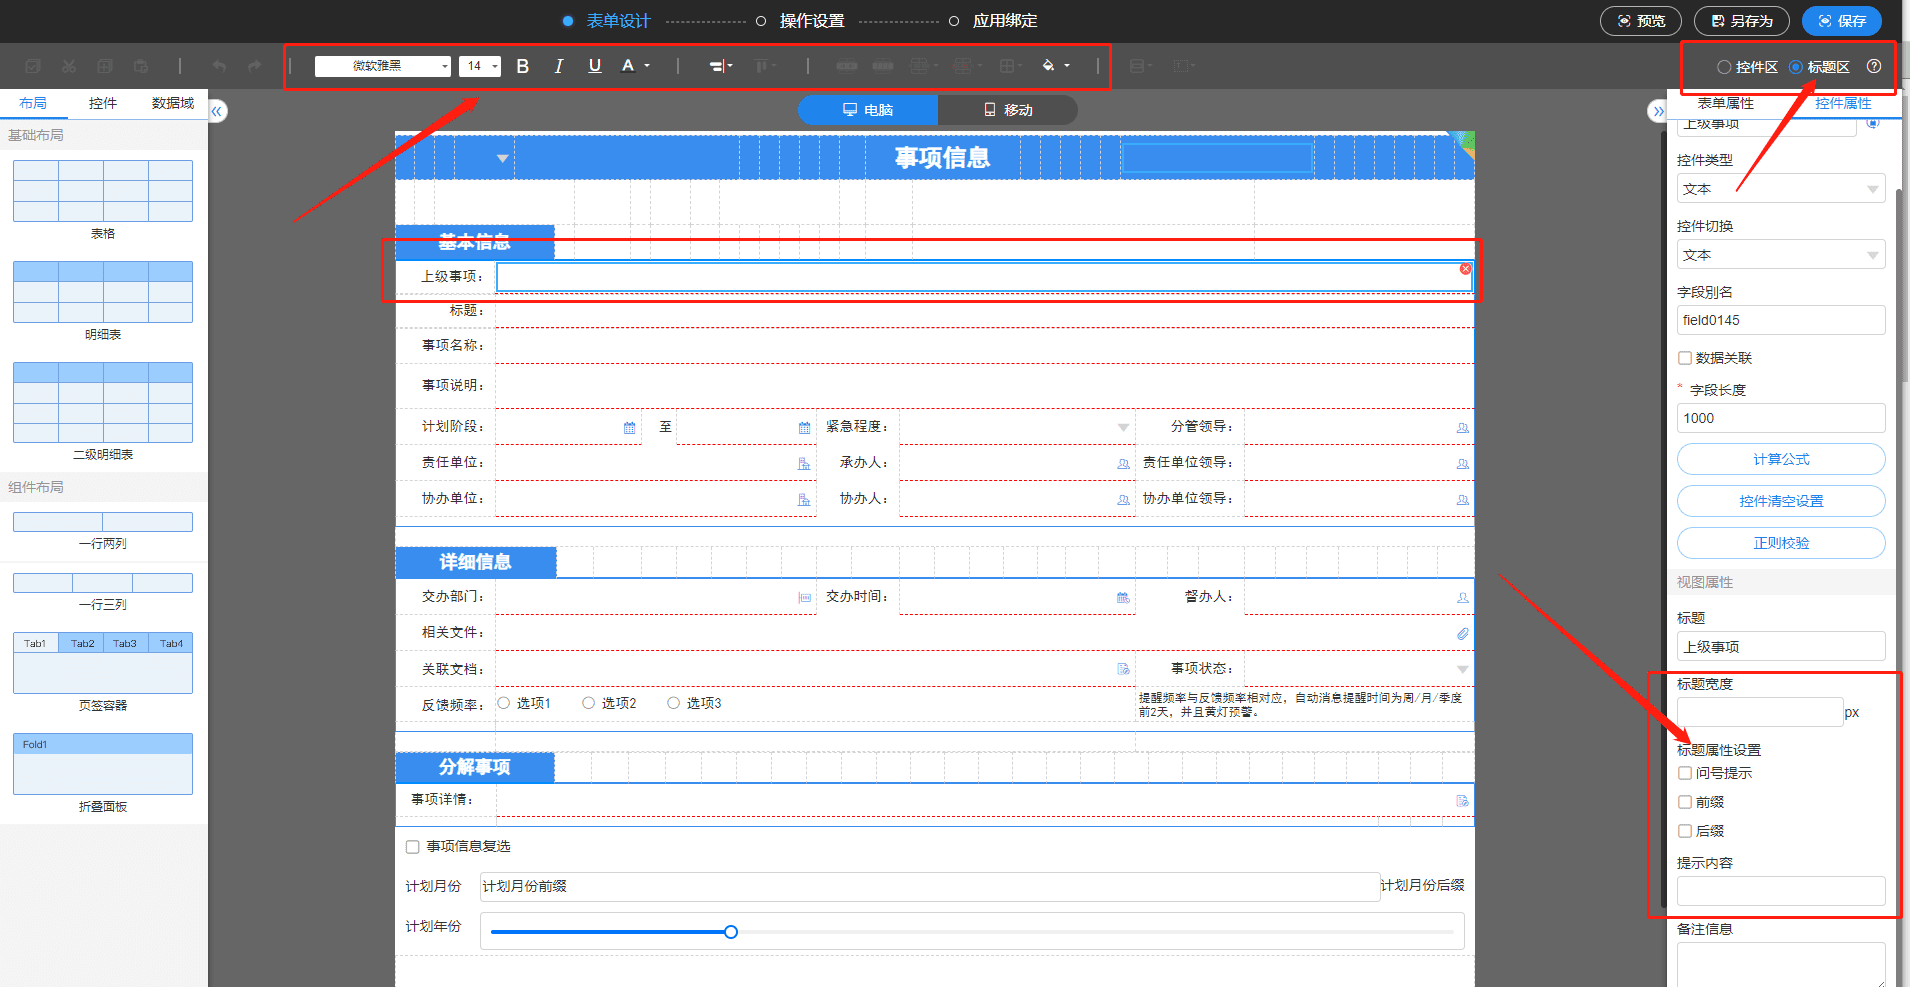
Task: Enable the 数据关联 checkbox
Action: 1685,358
